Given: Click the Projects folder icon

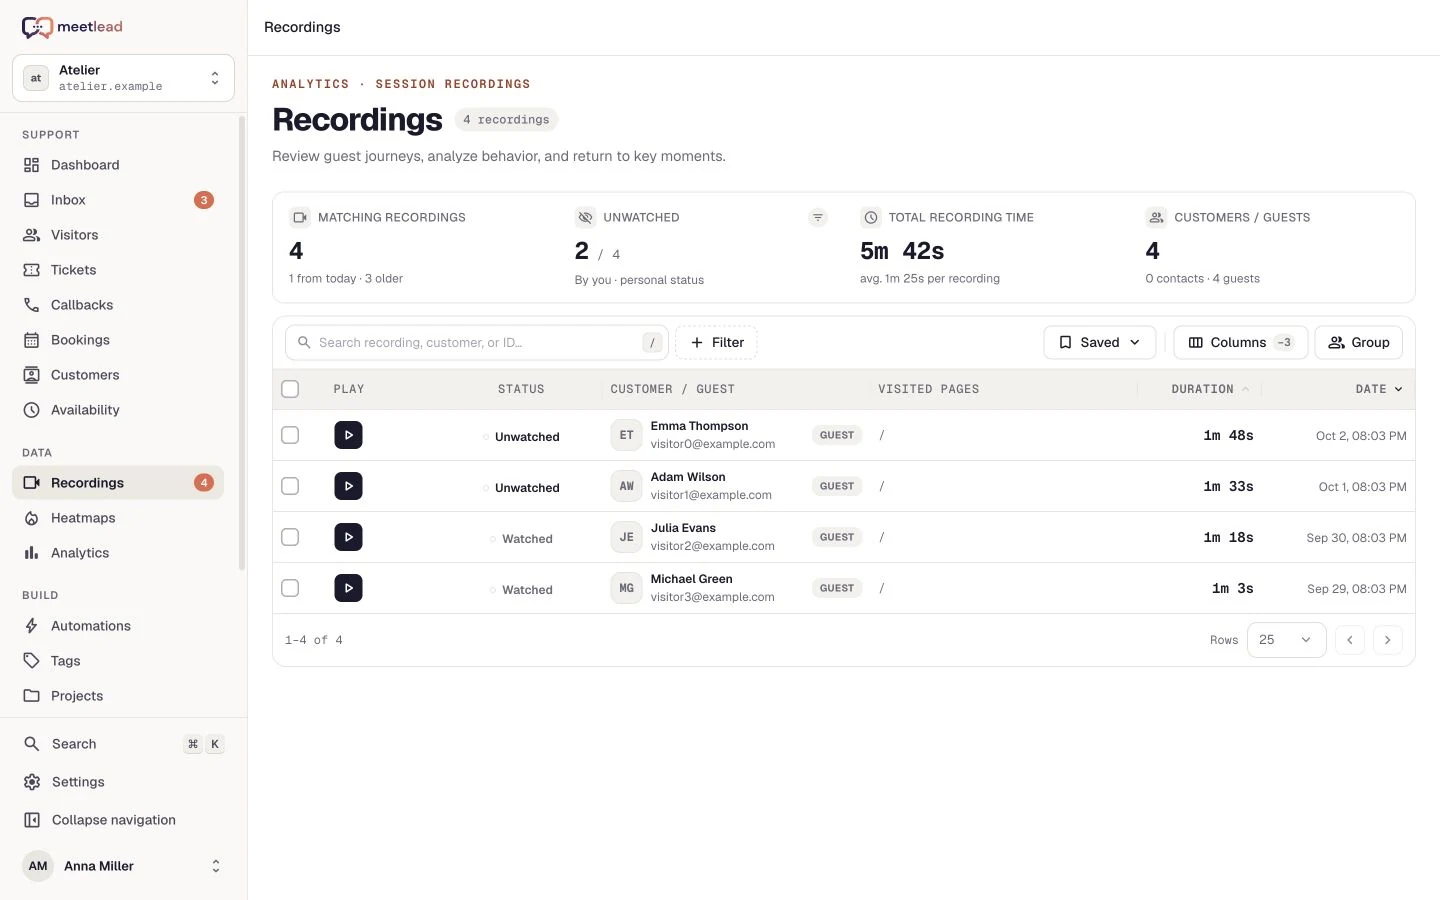Looking at the screenshot, I should click(32, 696).
